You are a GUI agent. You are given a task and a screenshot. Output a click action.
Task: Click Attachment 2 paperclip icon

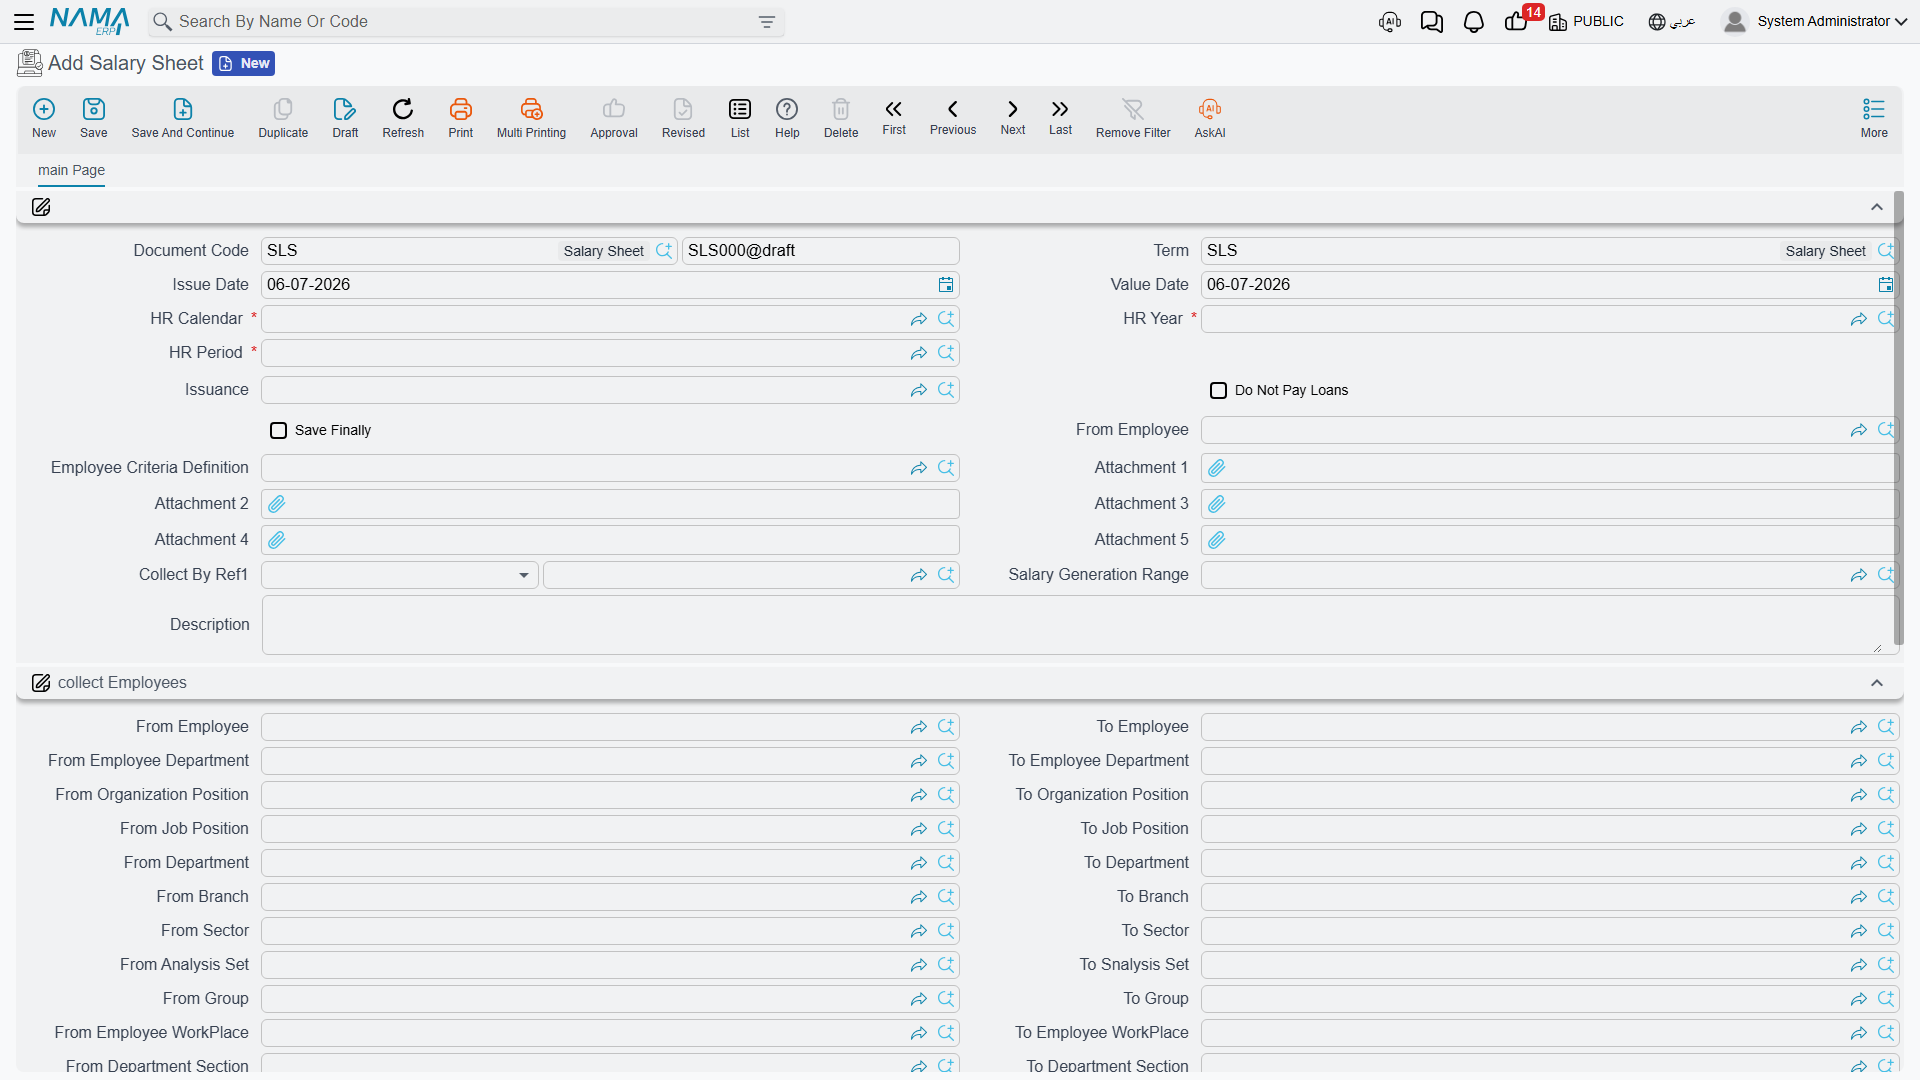tap(277, 504)
